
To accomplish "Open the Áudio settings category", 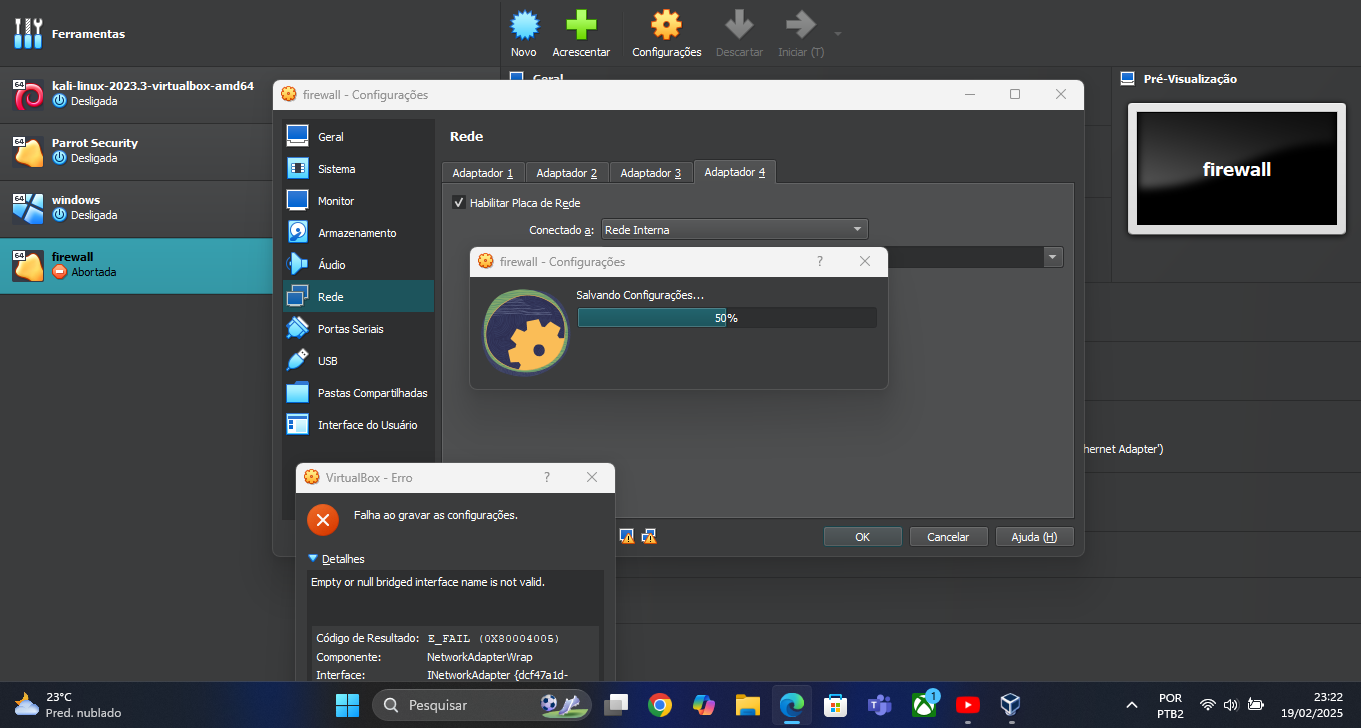I will point(358,265).
